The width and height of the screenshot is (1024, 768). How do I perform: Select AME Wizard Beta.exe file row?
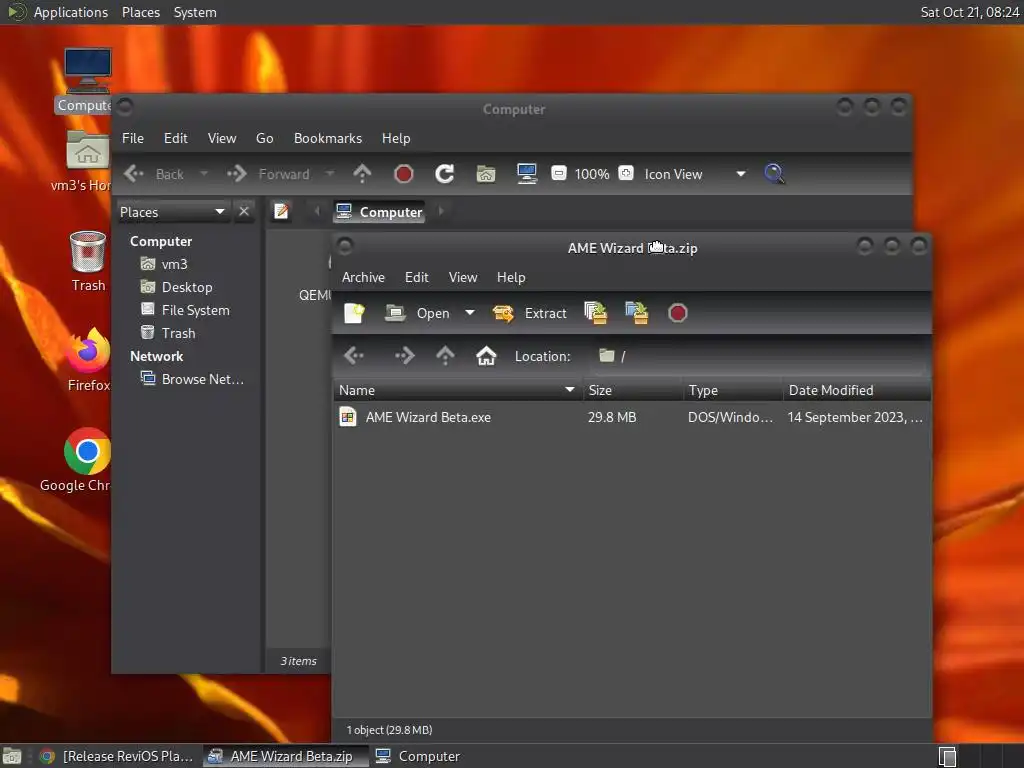(632, 417)
